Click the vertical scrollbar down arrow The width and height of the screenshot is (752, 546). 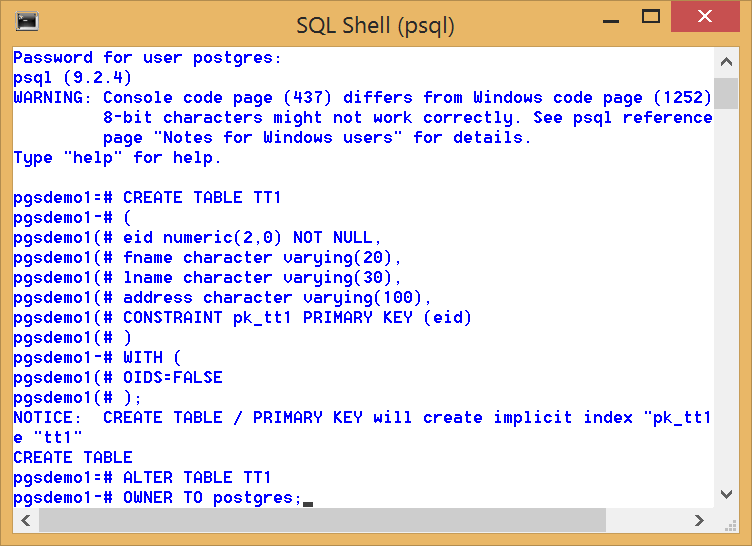(x=727, y=495)
